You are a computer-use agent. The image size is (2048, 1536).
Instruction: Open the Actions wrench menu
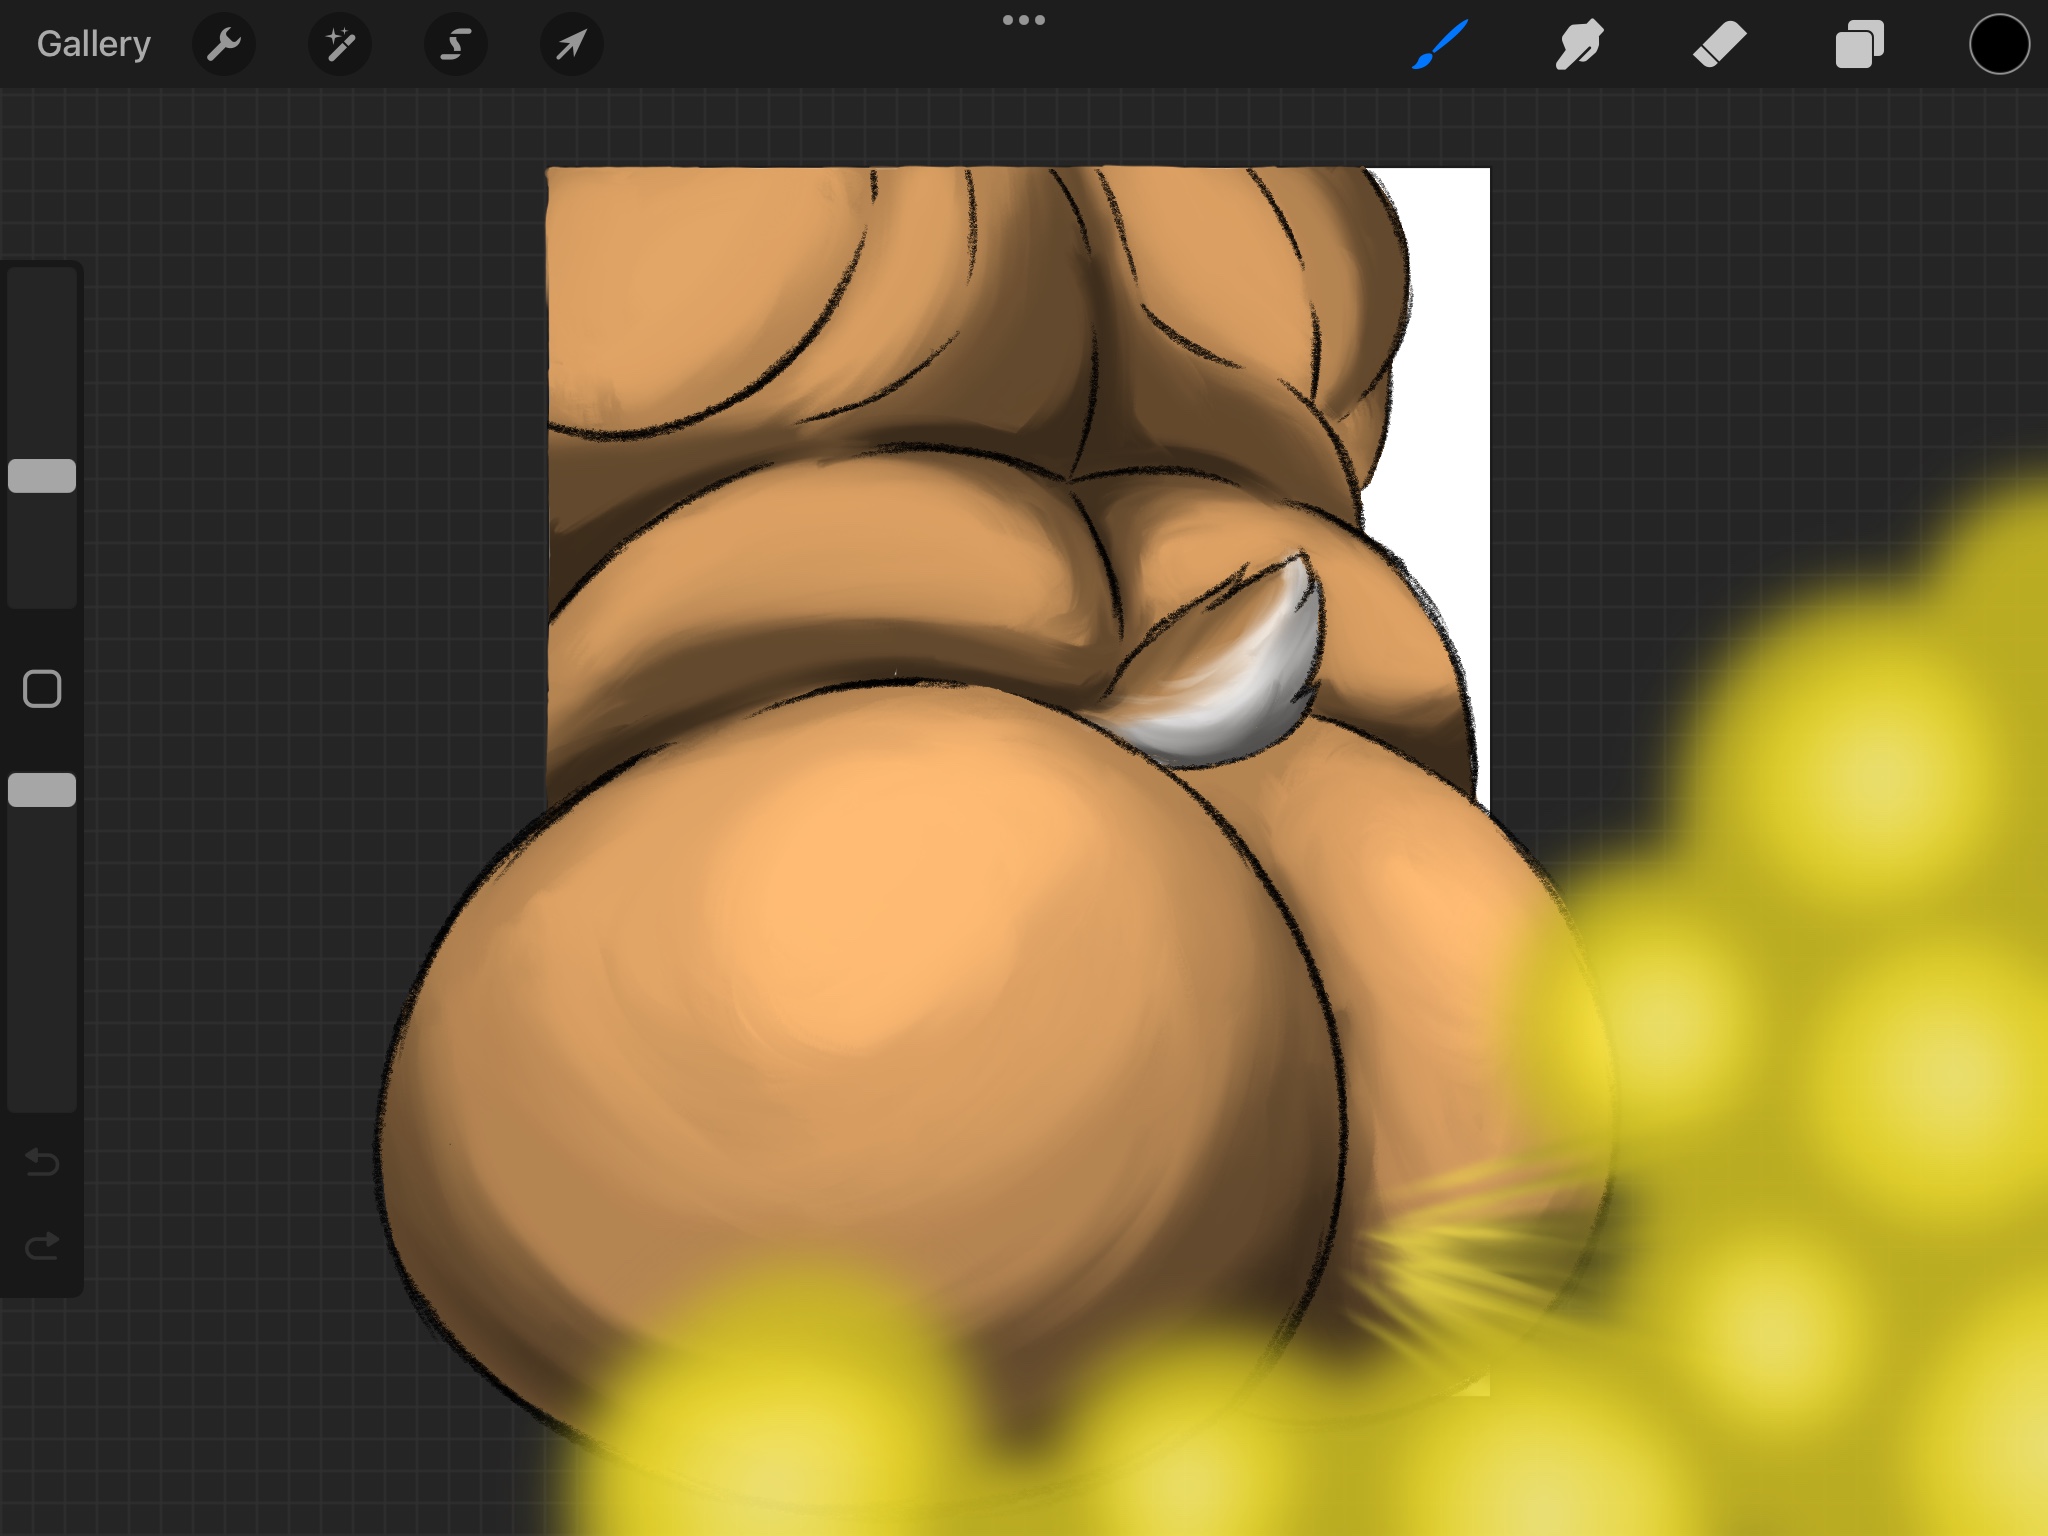pos(224,44)
